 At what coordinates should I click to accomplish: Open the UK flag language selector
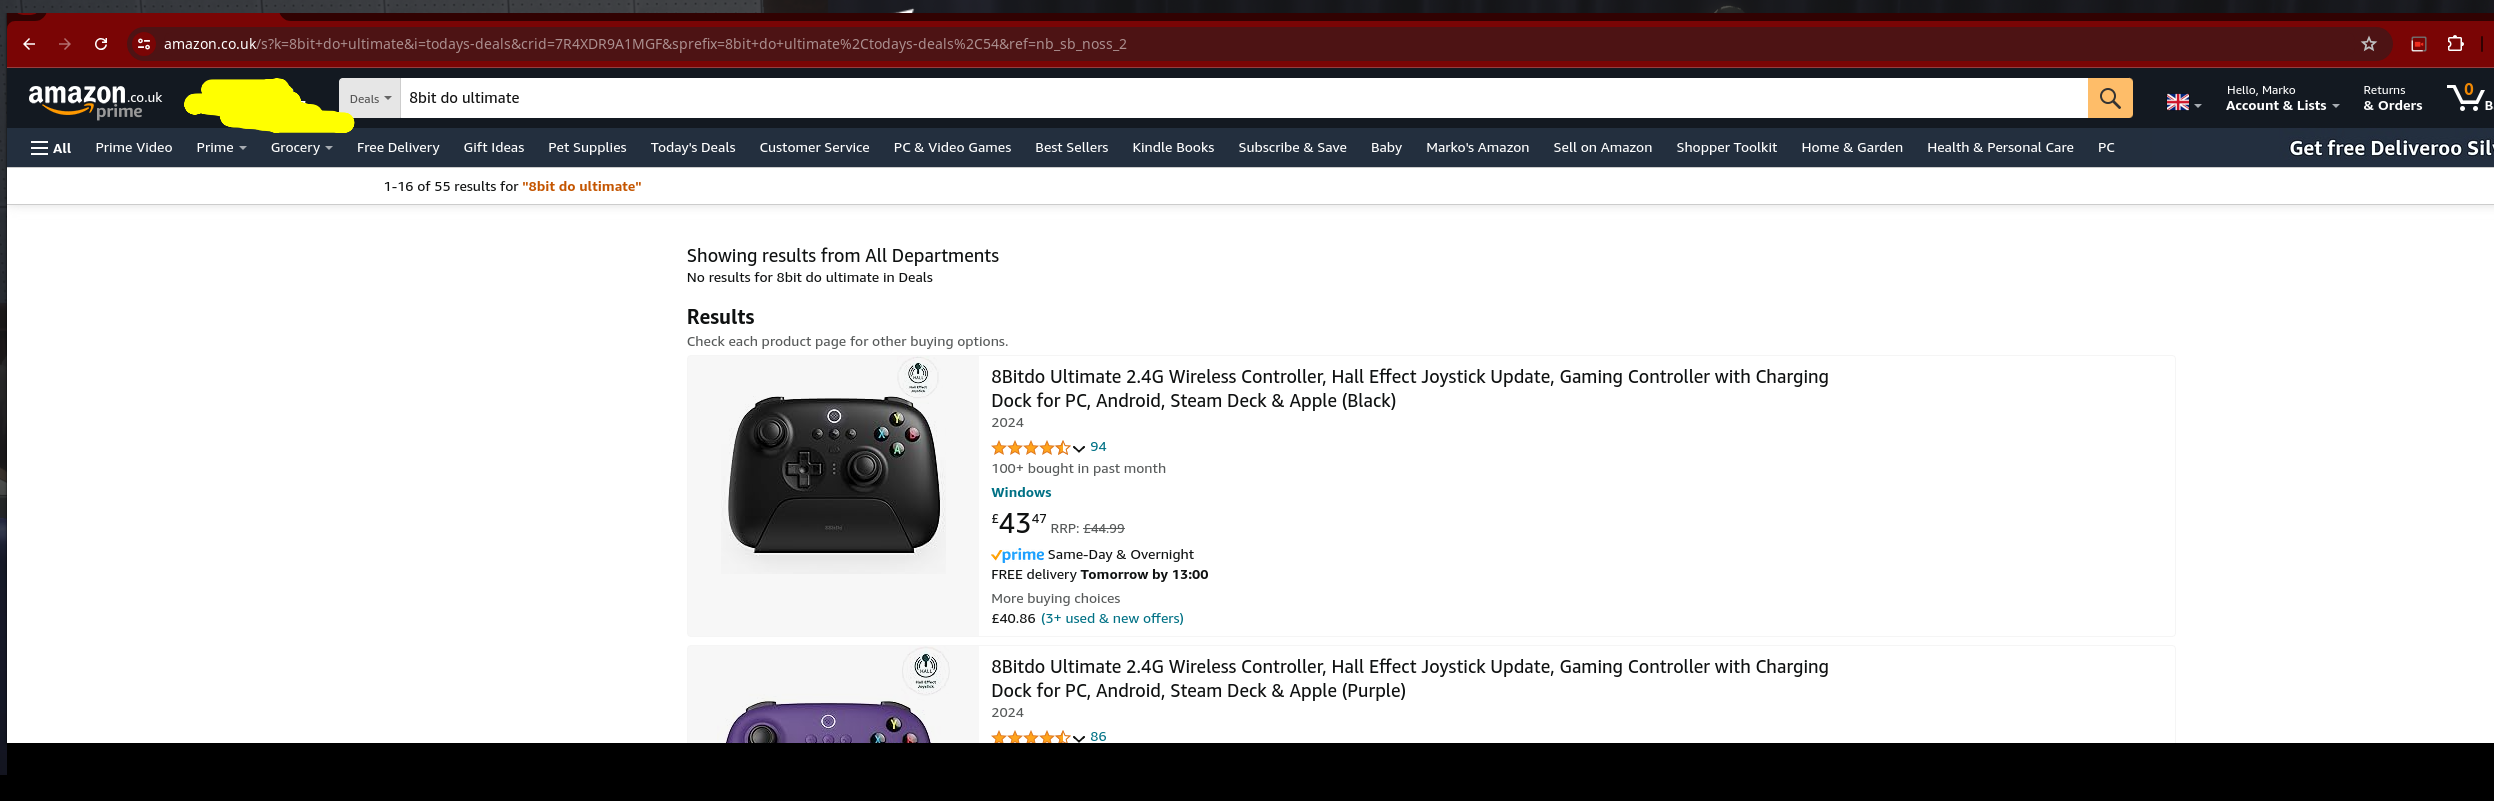click(x=2184, y=102)
